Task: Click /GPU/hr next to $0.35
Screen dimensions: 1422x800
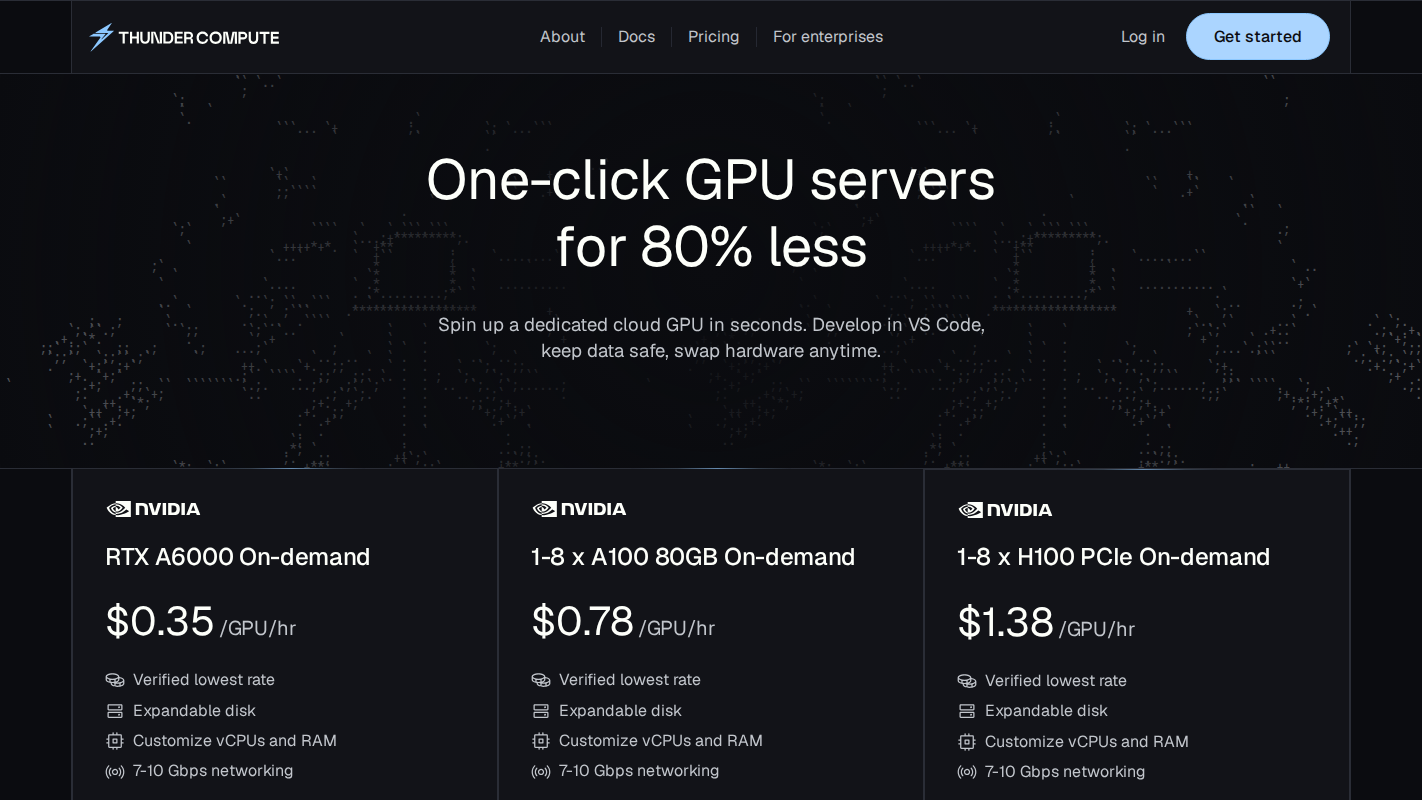Action: point(258,629)
